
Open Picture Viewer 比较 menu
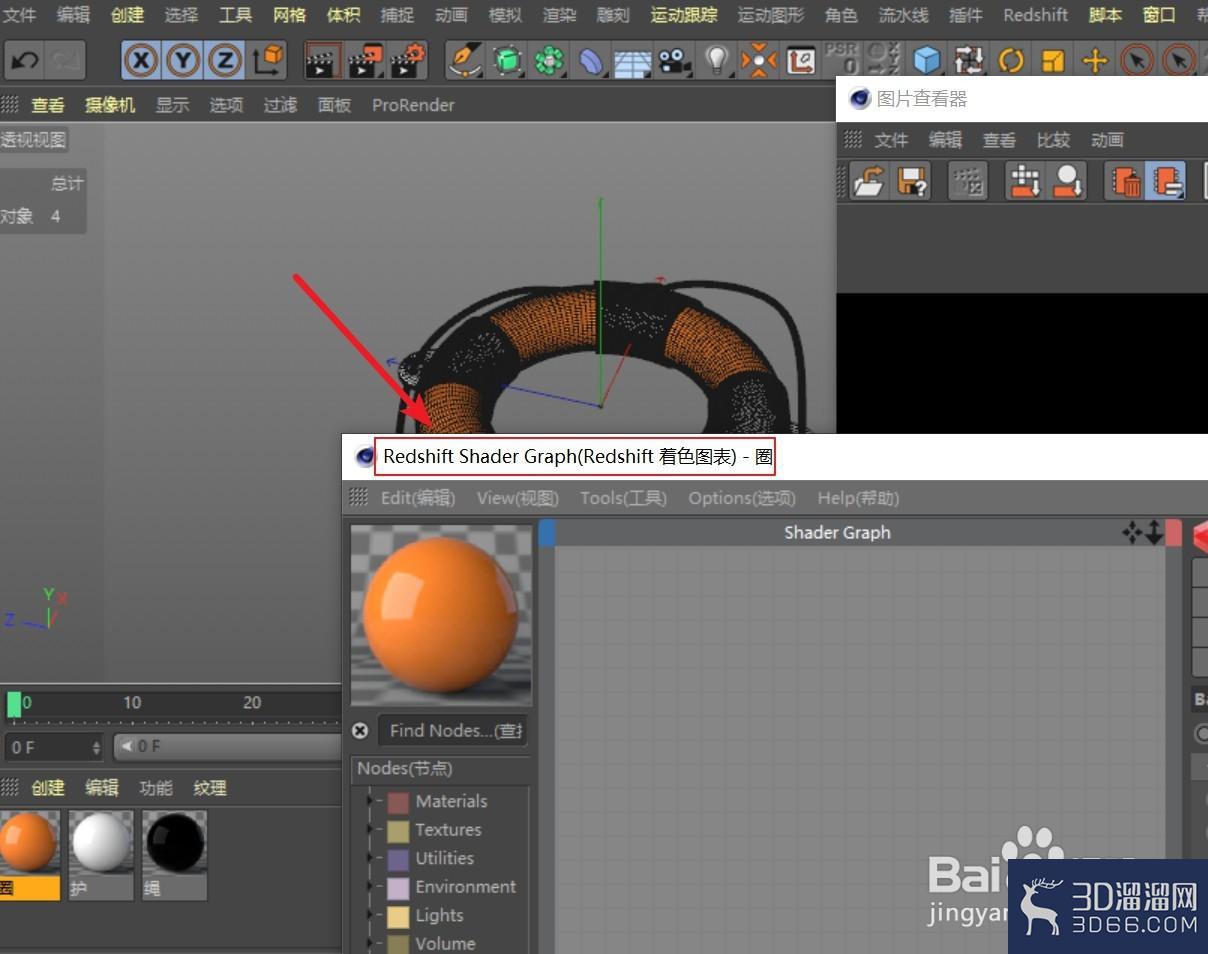(1053, 140)
